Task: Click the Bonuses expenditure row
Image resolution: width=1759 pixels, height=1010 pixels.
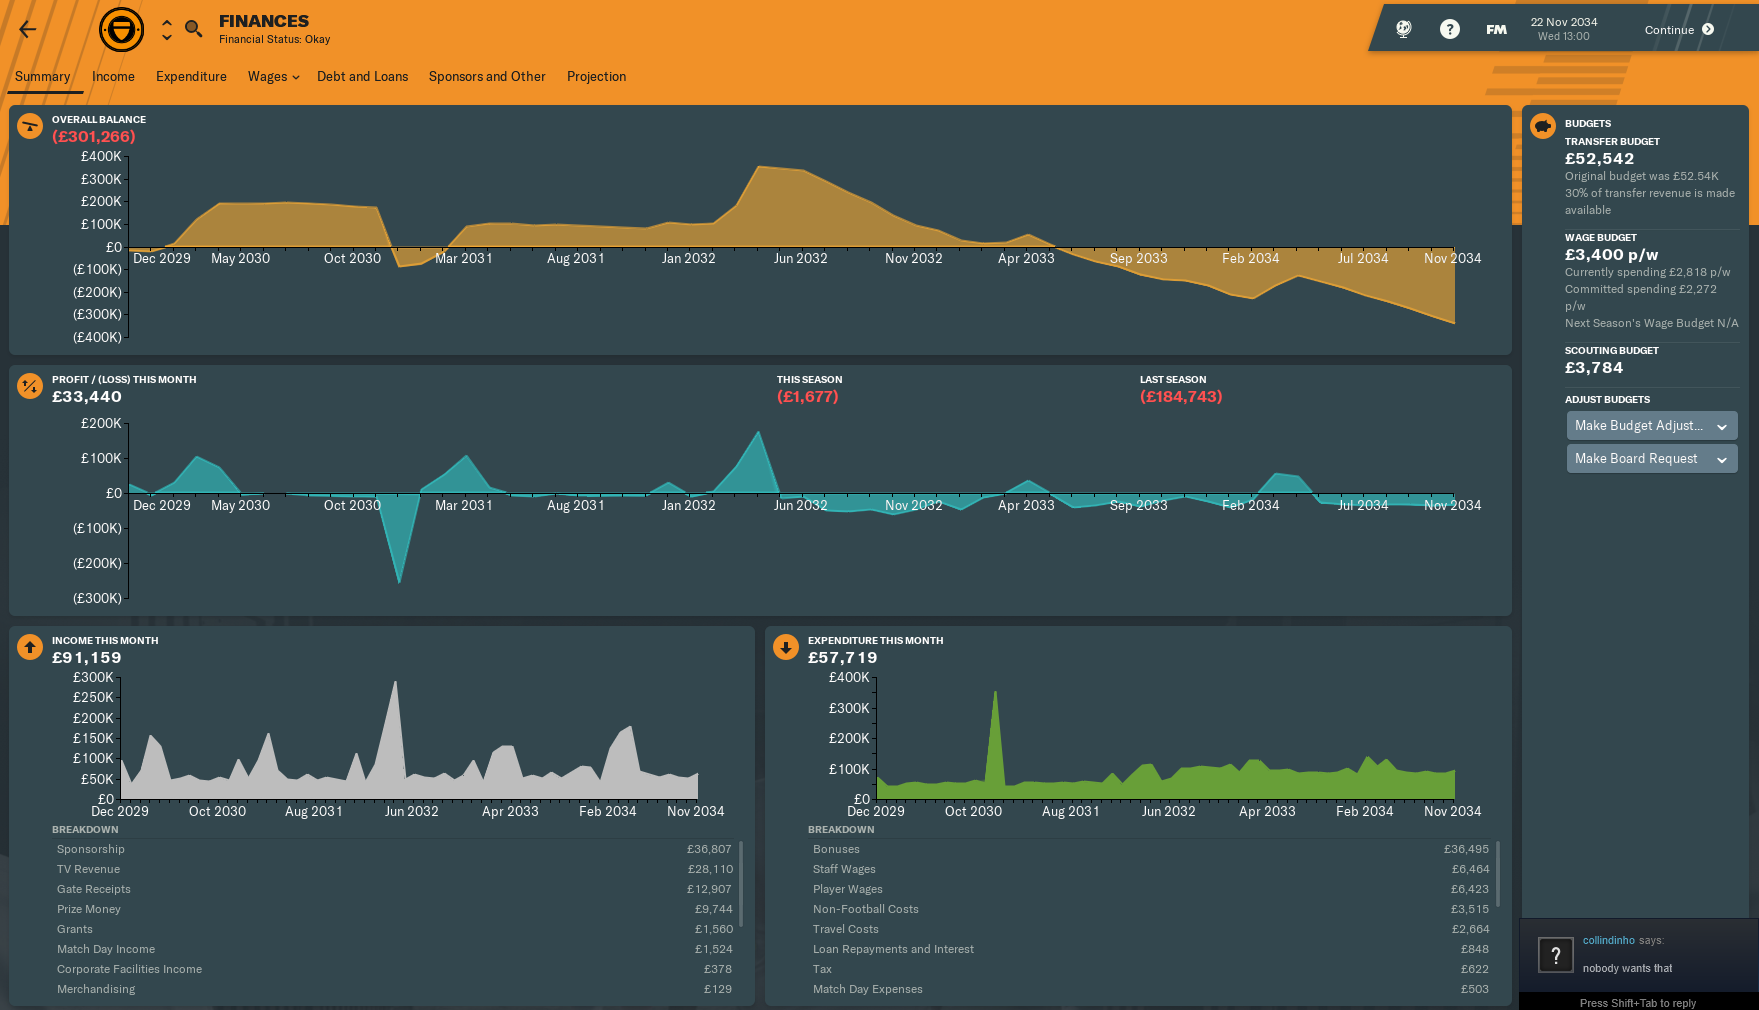Action: point(1150,849)
